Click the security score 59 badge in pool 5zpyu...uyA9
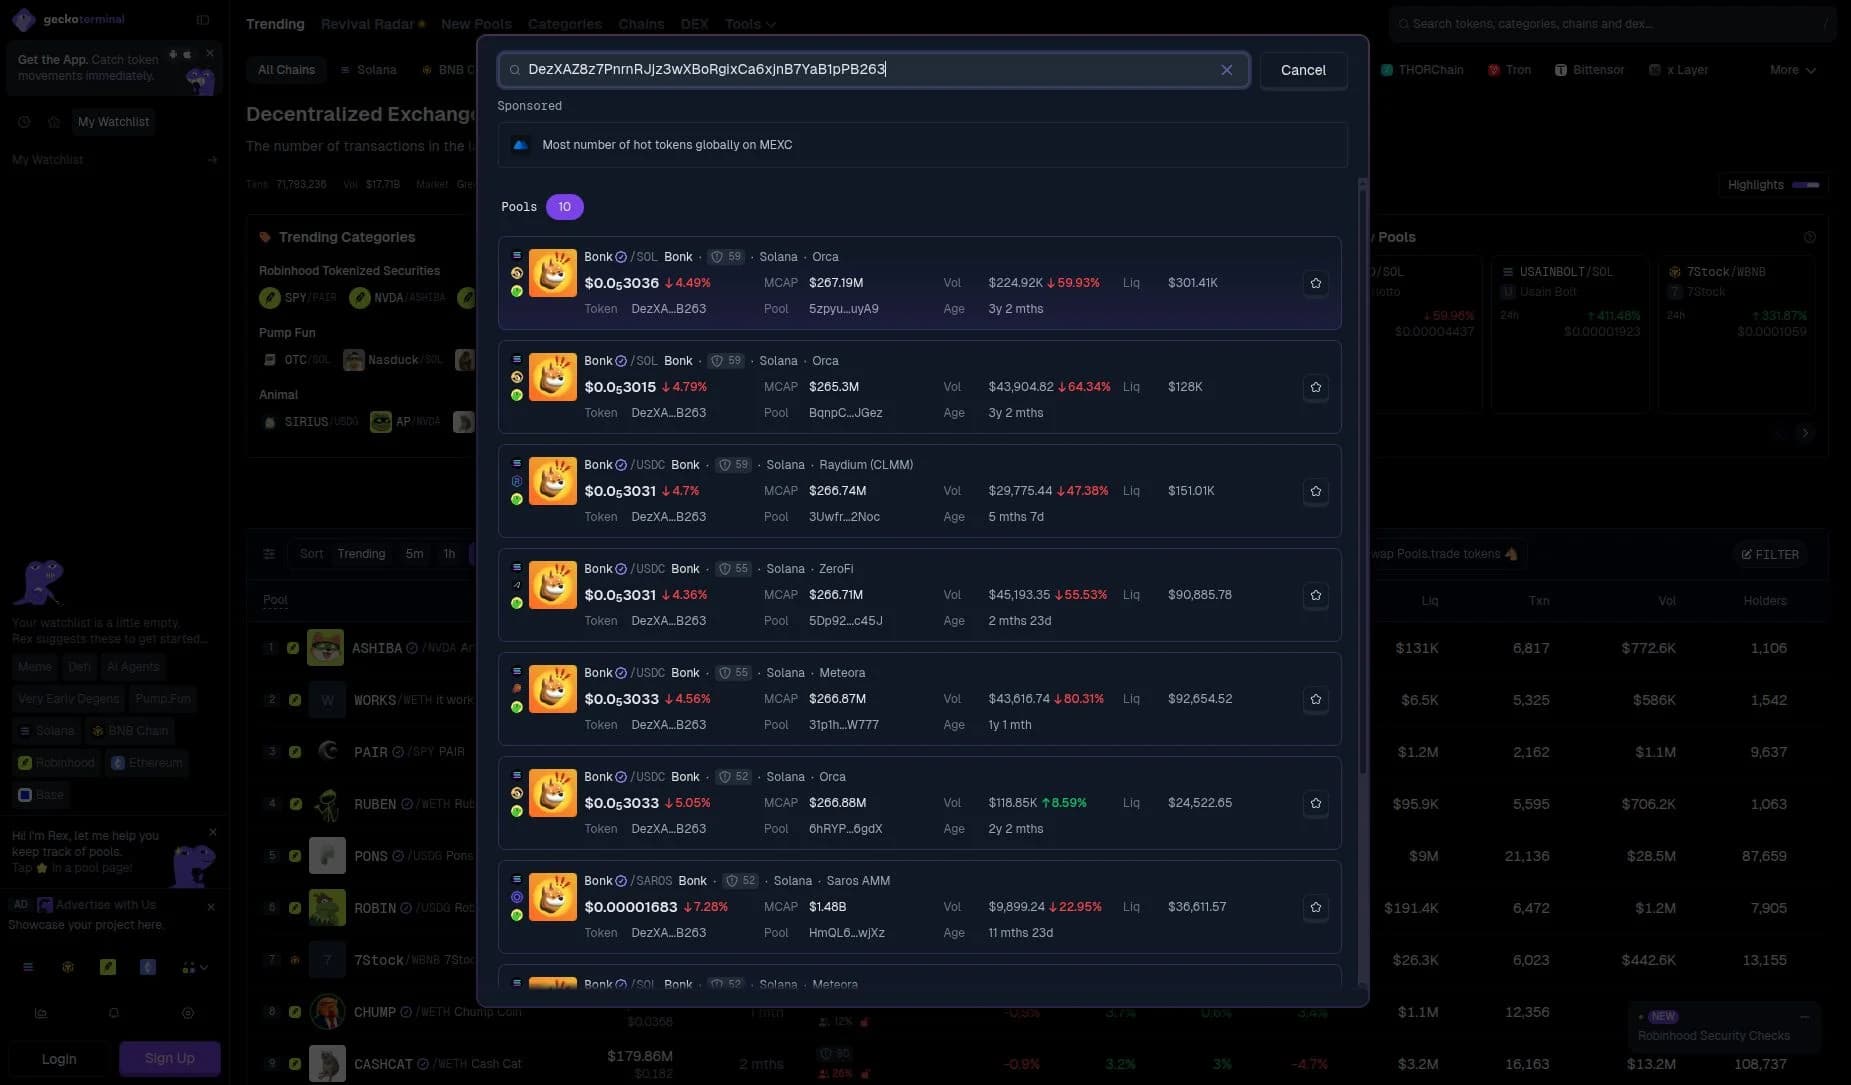1851x1085 pixels. tap(726, 257)
